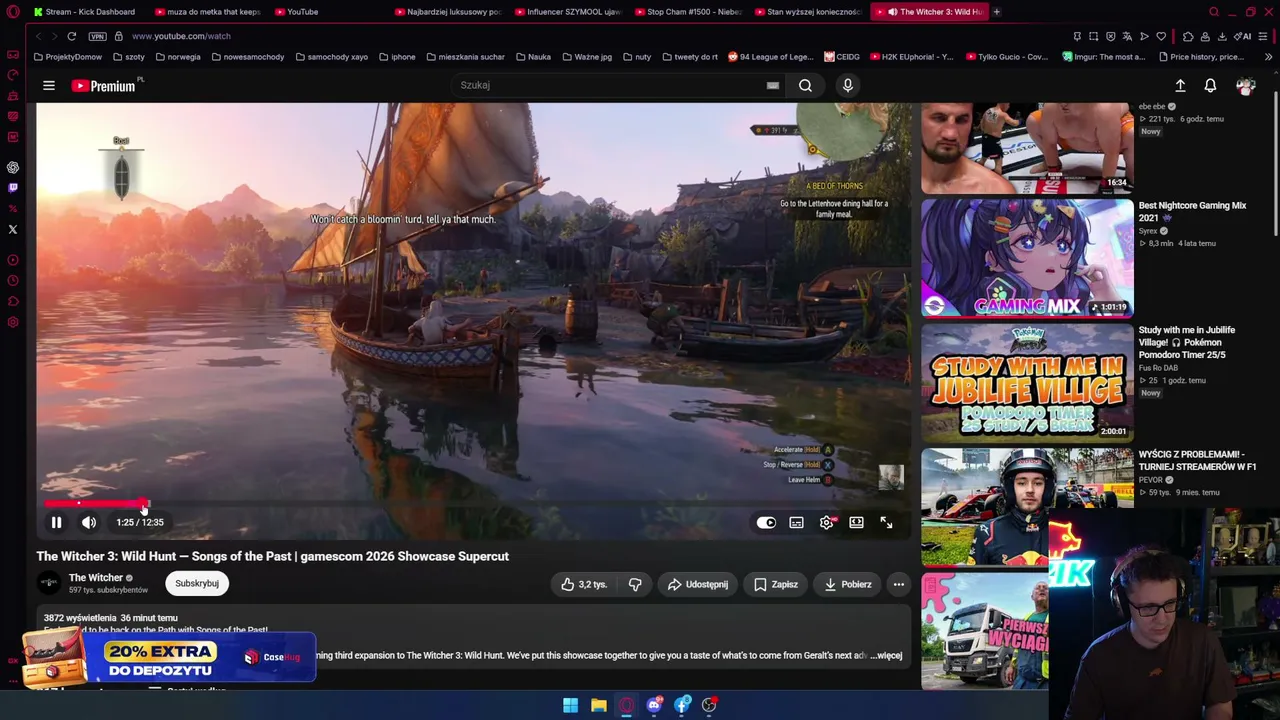Open the player settings gear
Image resolution: width=1280 pixels, height=720 pixels.
[x=827, y=522]
